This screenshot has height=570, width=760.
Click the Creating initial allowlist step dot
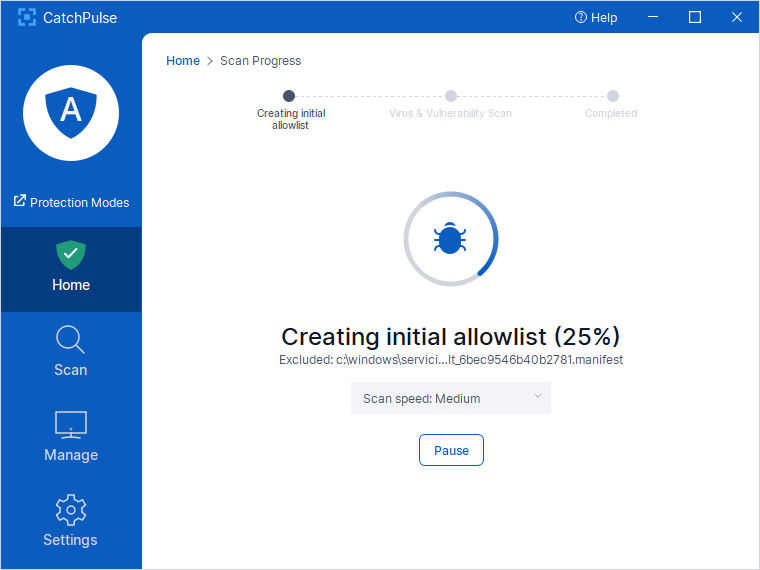289,96
